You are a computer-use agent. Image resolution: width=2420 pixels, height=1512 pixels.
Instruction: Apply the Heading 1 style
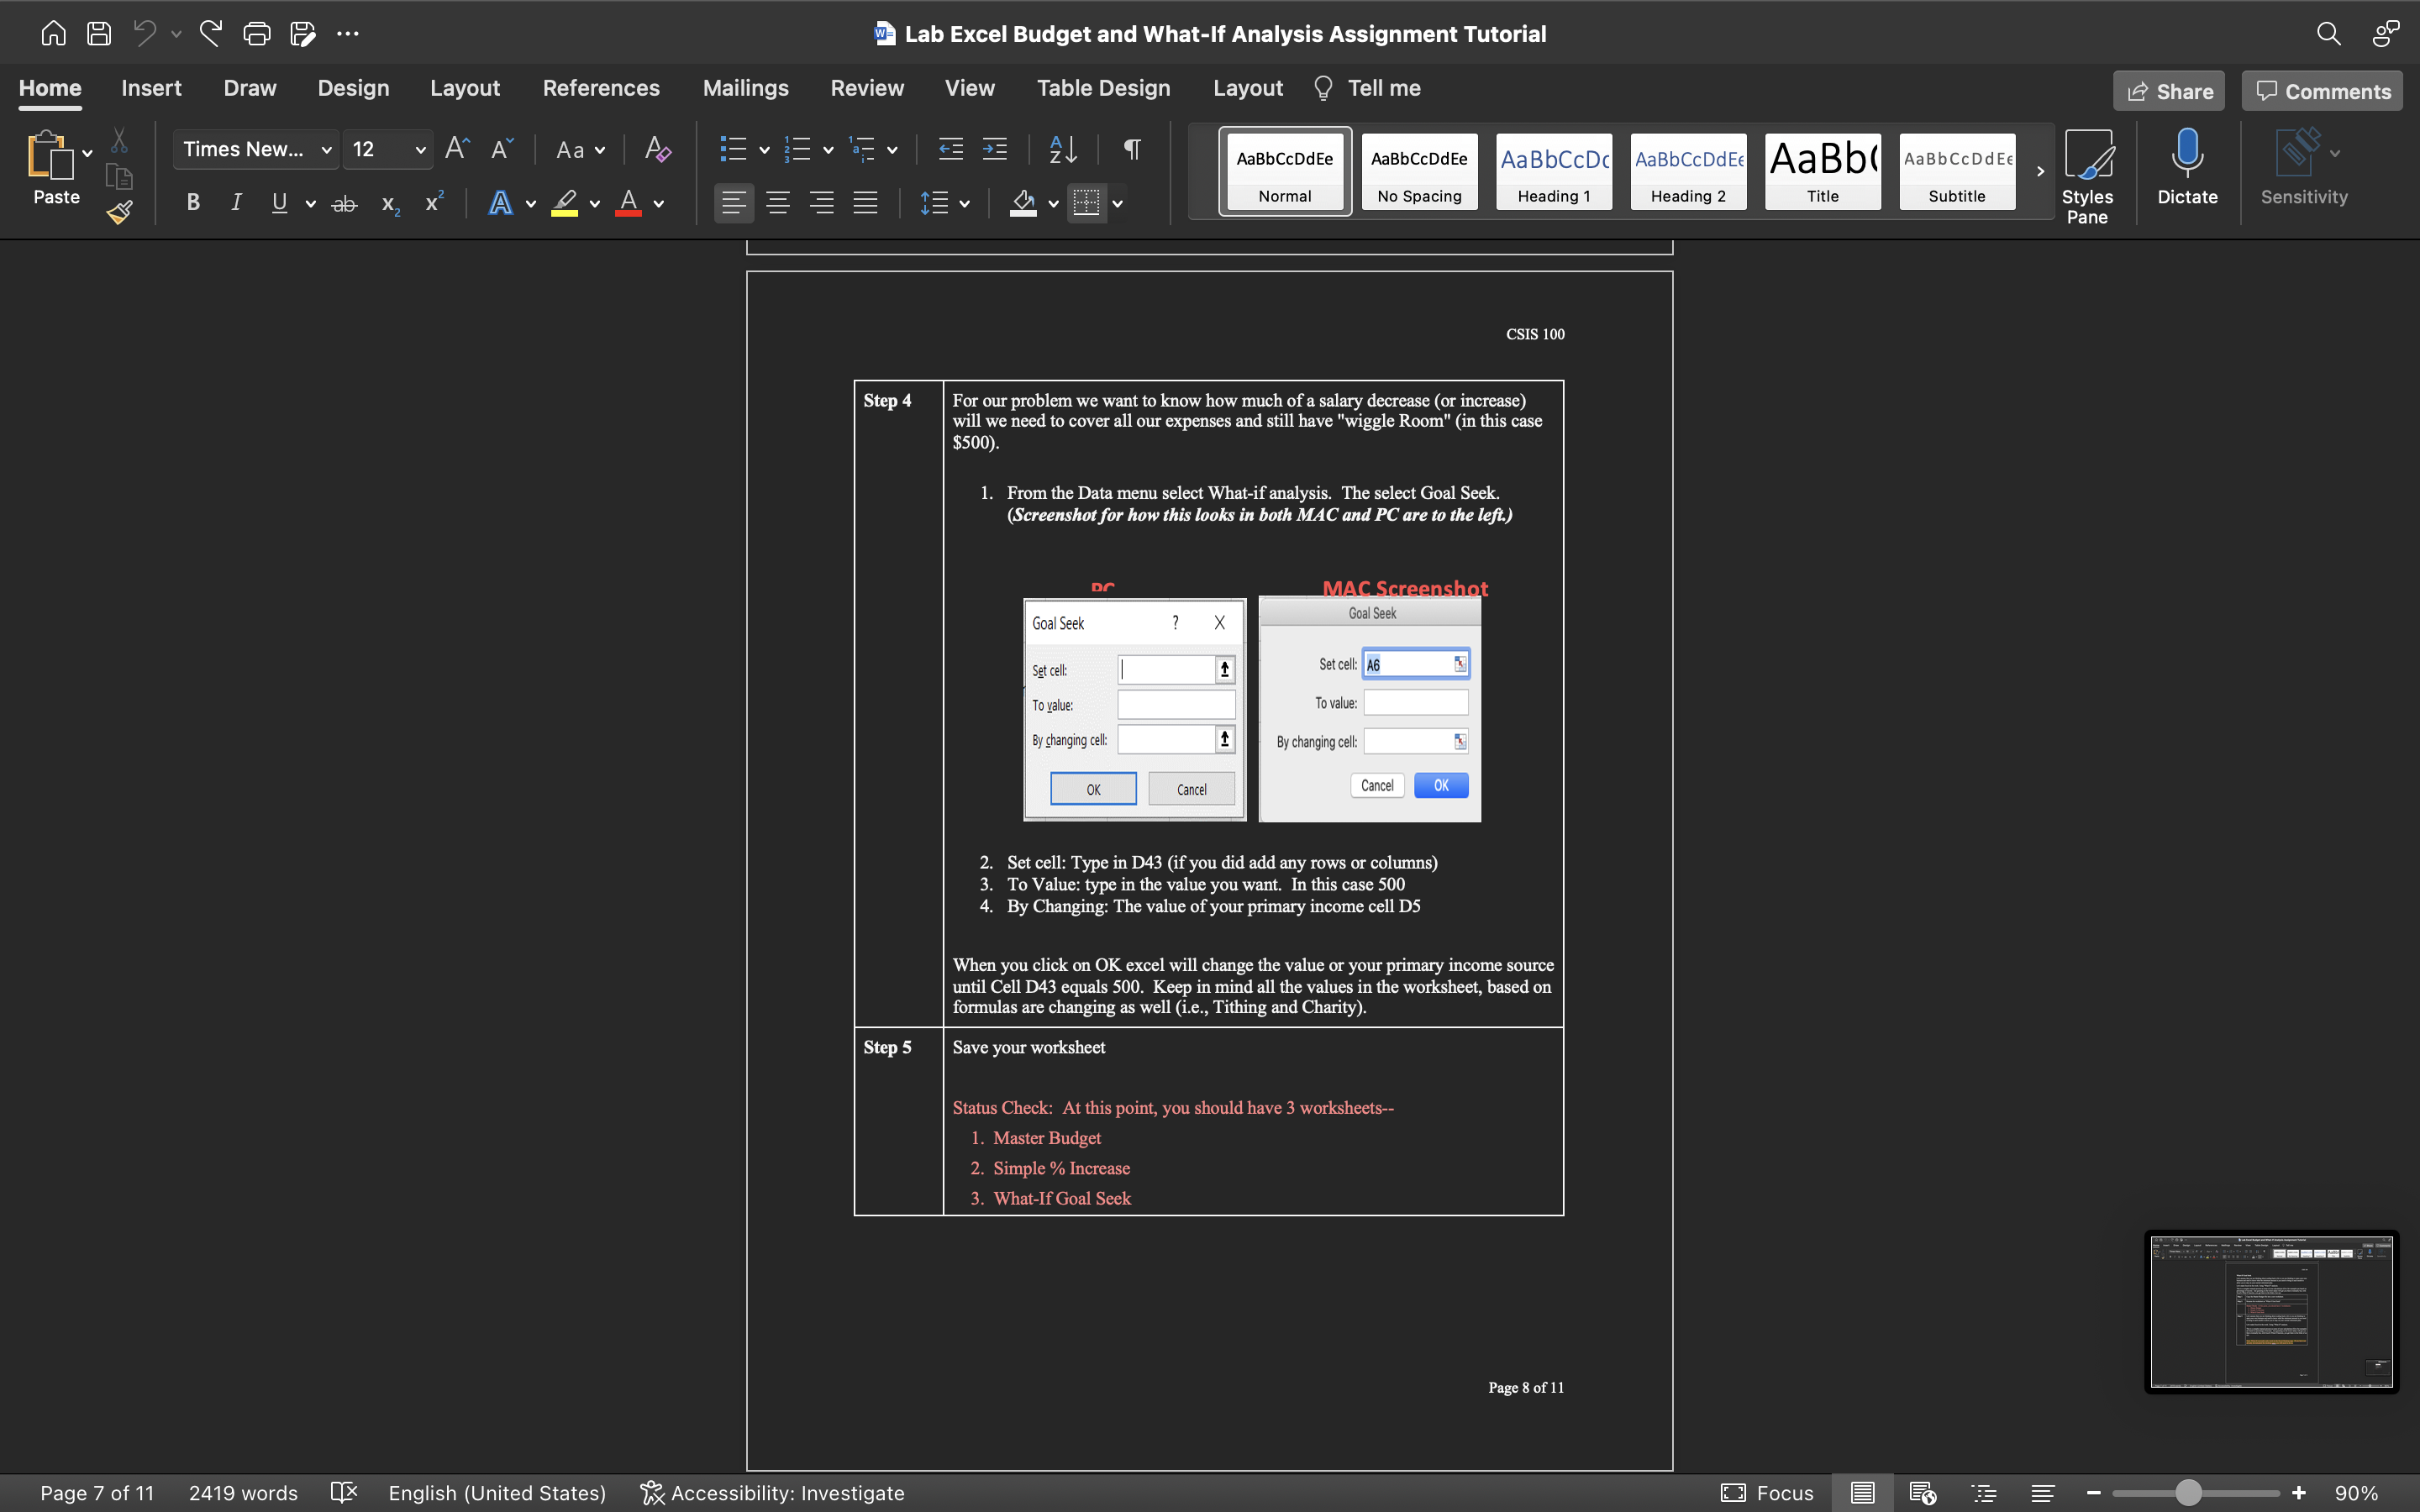coord(1553,171)
